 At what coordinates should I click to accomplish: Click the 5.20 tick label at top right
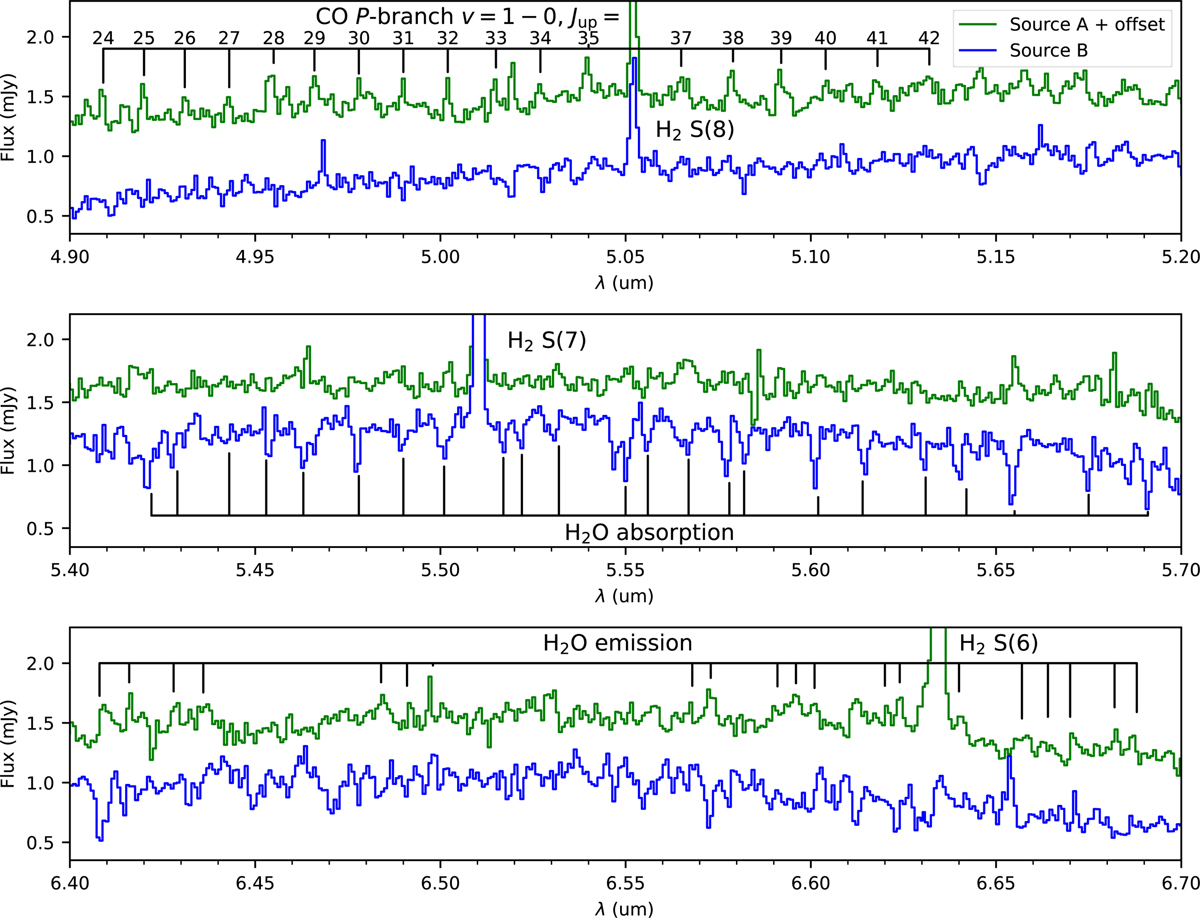point(1180,257)
